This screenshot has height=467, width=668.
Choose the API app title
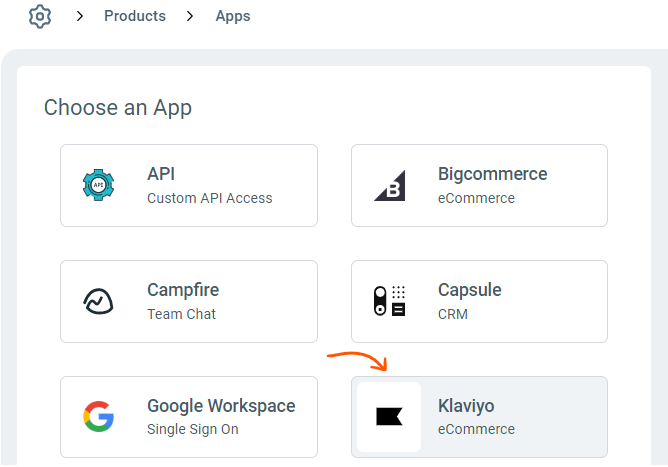pos(161,174)
